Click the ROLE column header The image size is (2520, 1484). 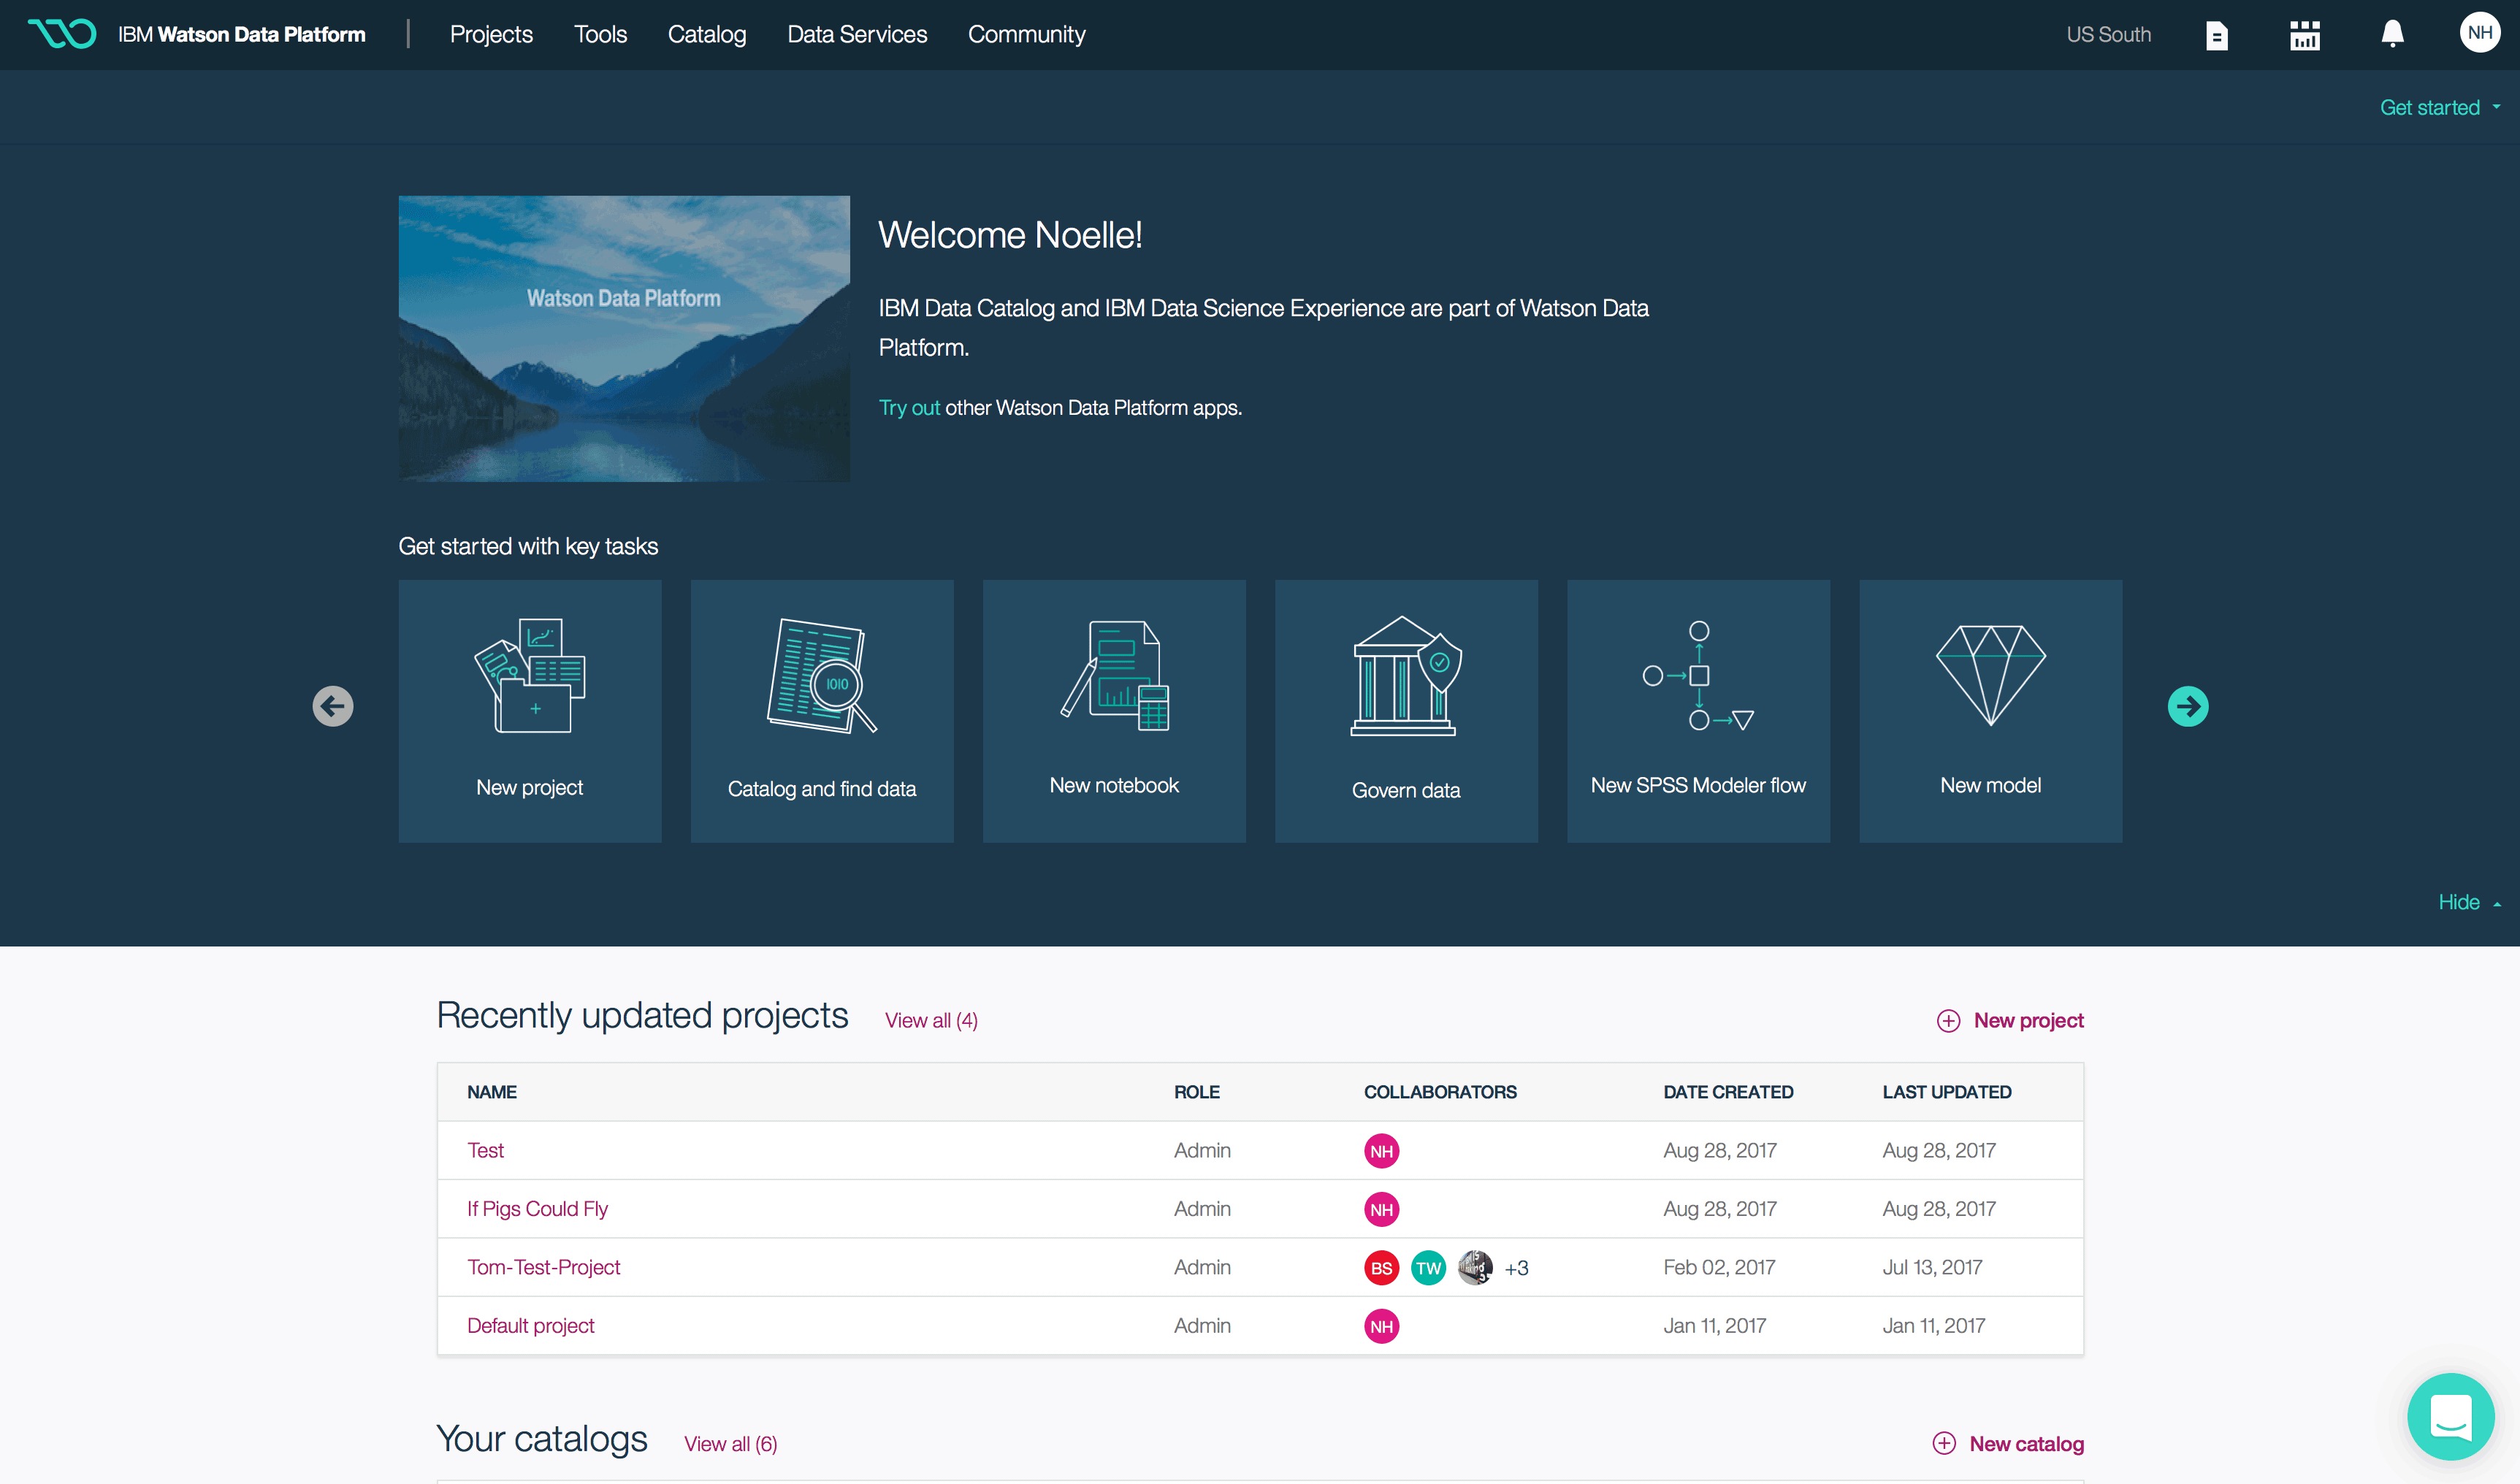click(x=1196, y=1092)
